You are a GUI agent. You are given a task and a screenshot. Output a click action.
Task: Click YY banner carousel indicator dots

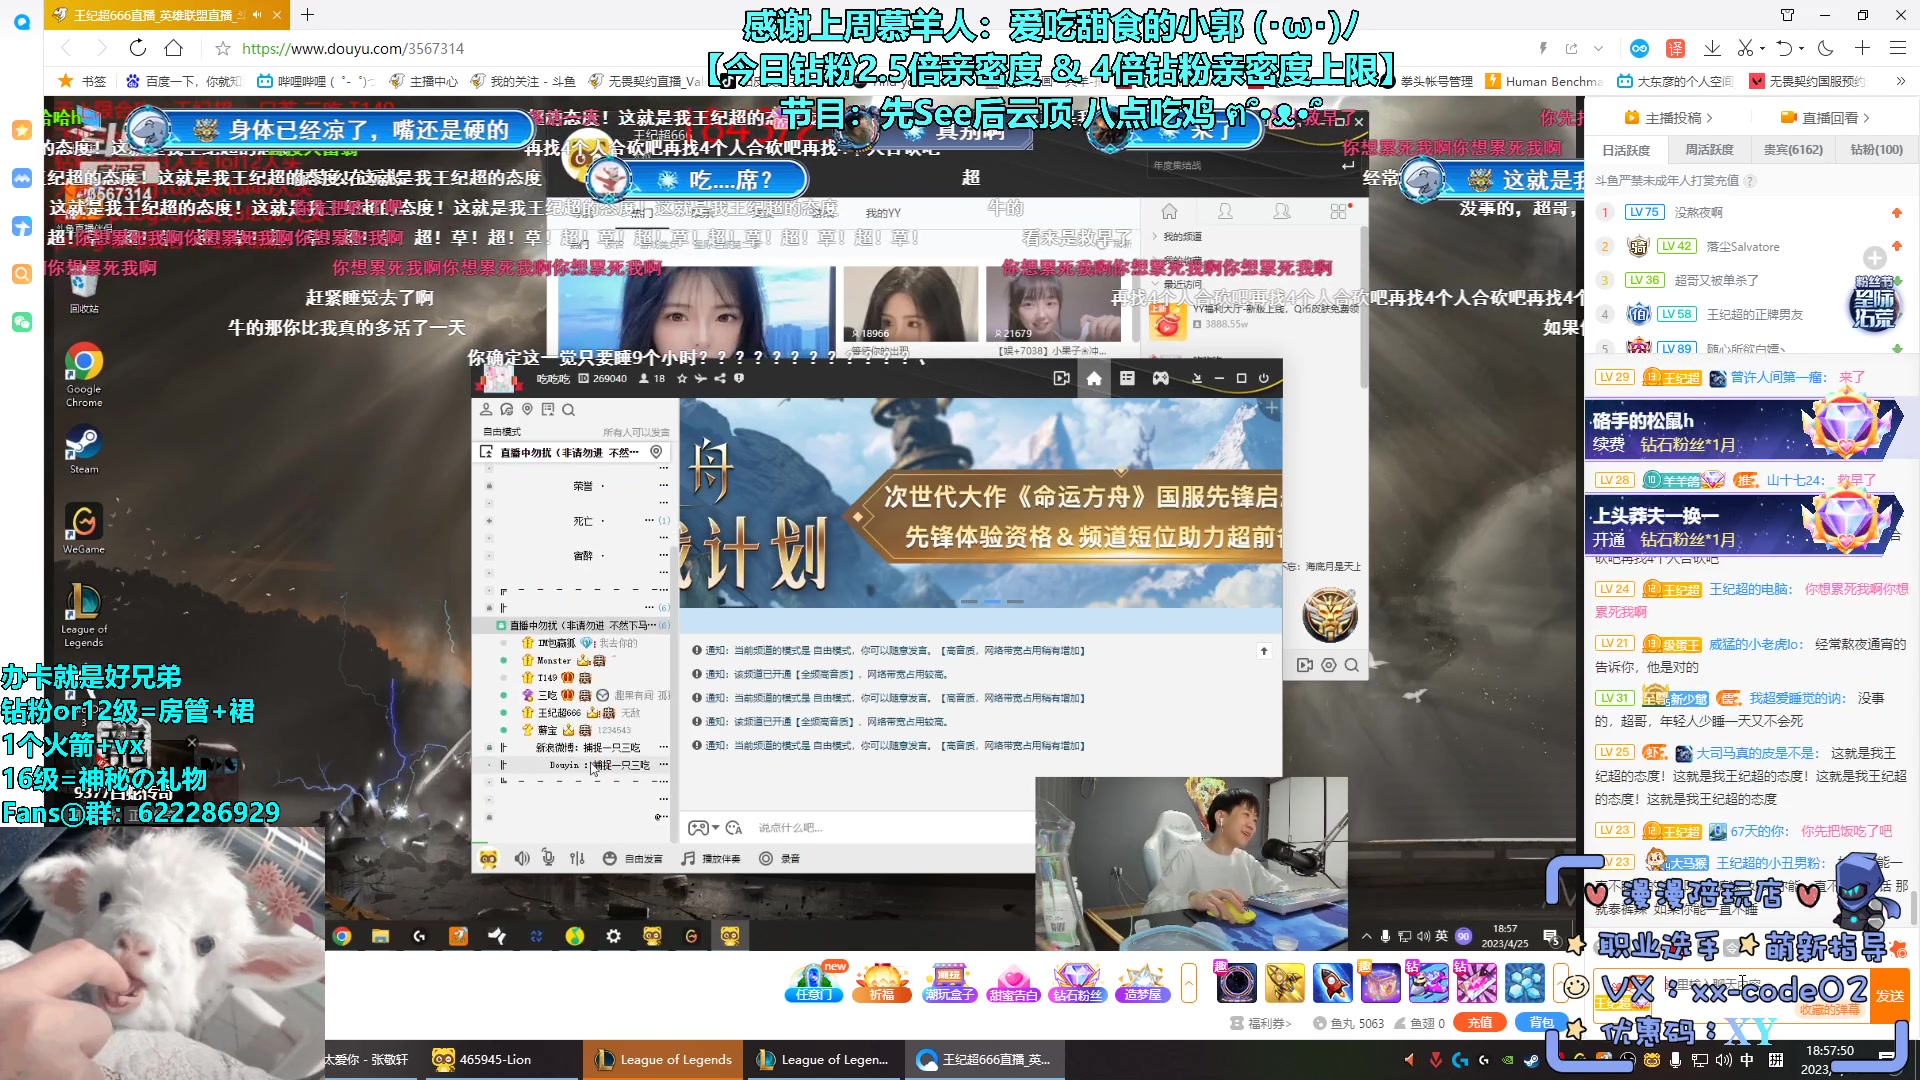tap(991, 602)
